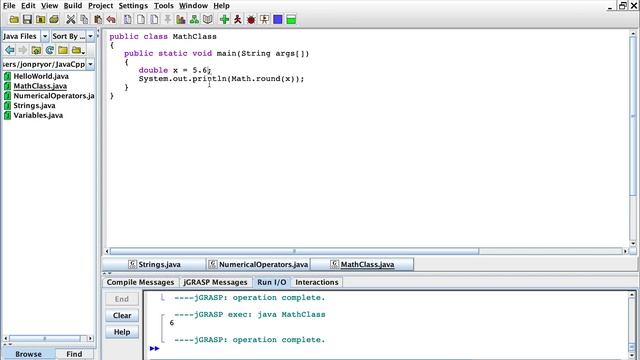Select NumericalOperators.java in file list

coord(49,96)
